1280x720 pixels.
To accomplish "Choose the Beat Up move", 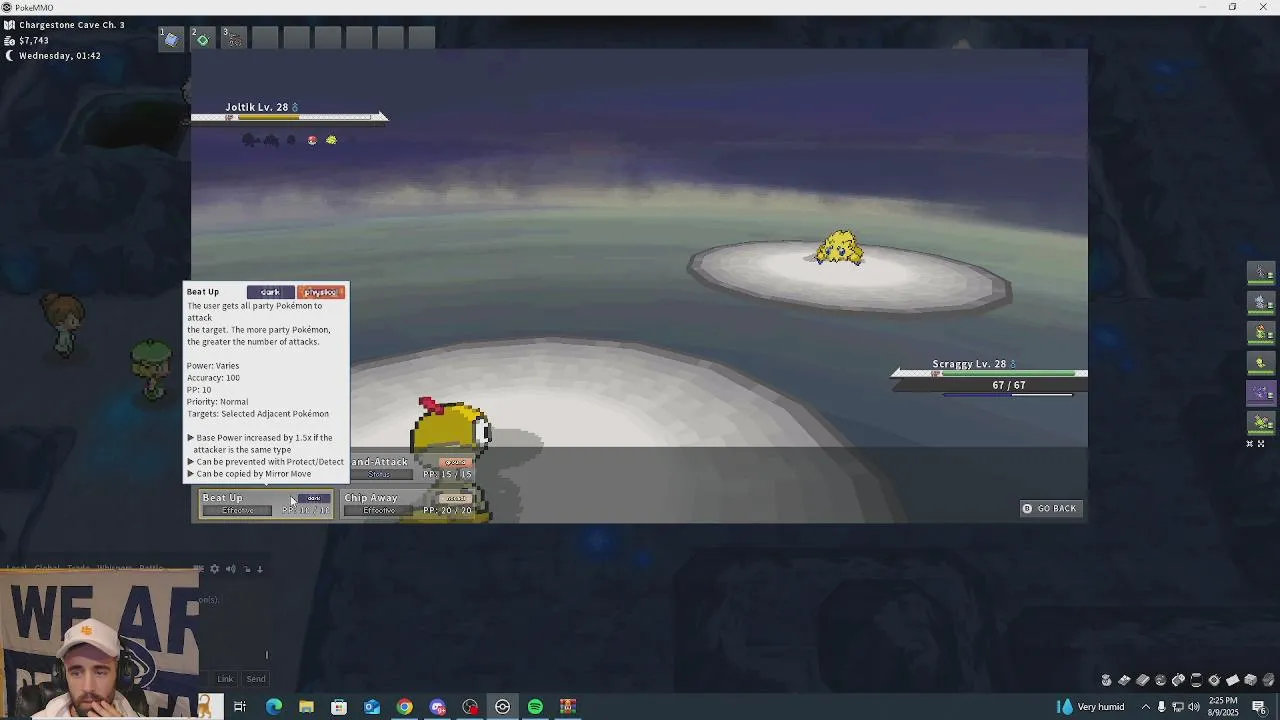I will (266, 504).
